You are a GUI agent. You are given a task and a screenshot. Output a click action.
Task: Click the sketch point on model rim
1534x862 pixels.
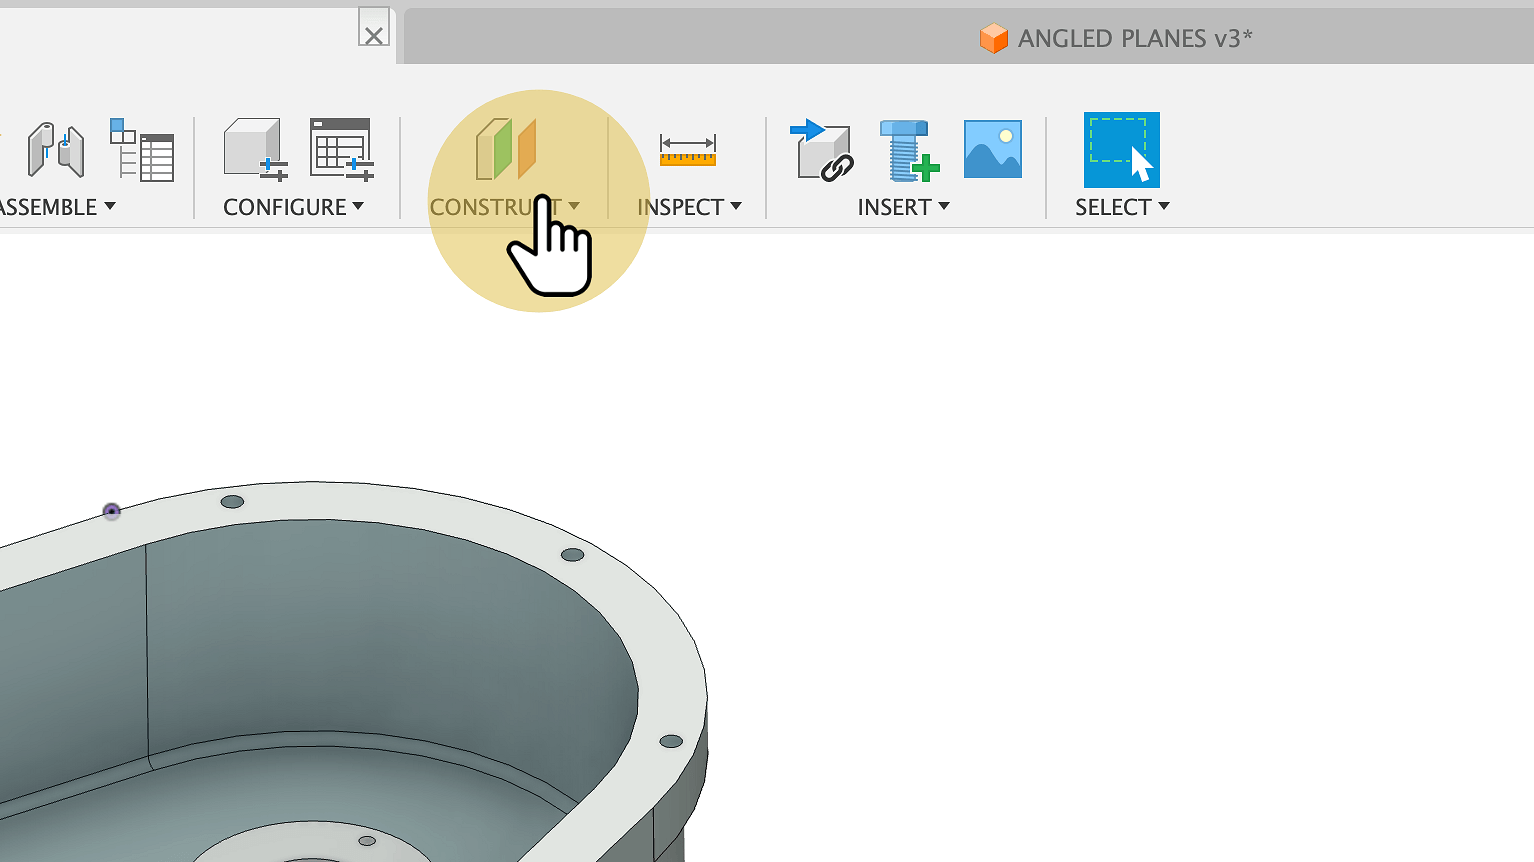pyautogui.click(x=112, y=511)
